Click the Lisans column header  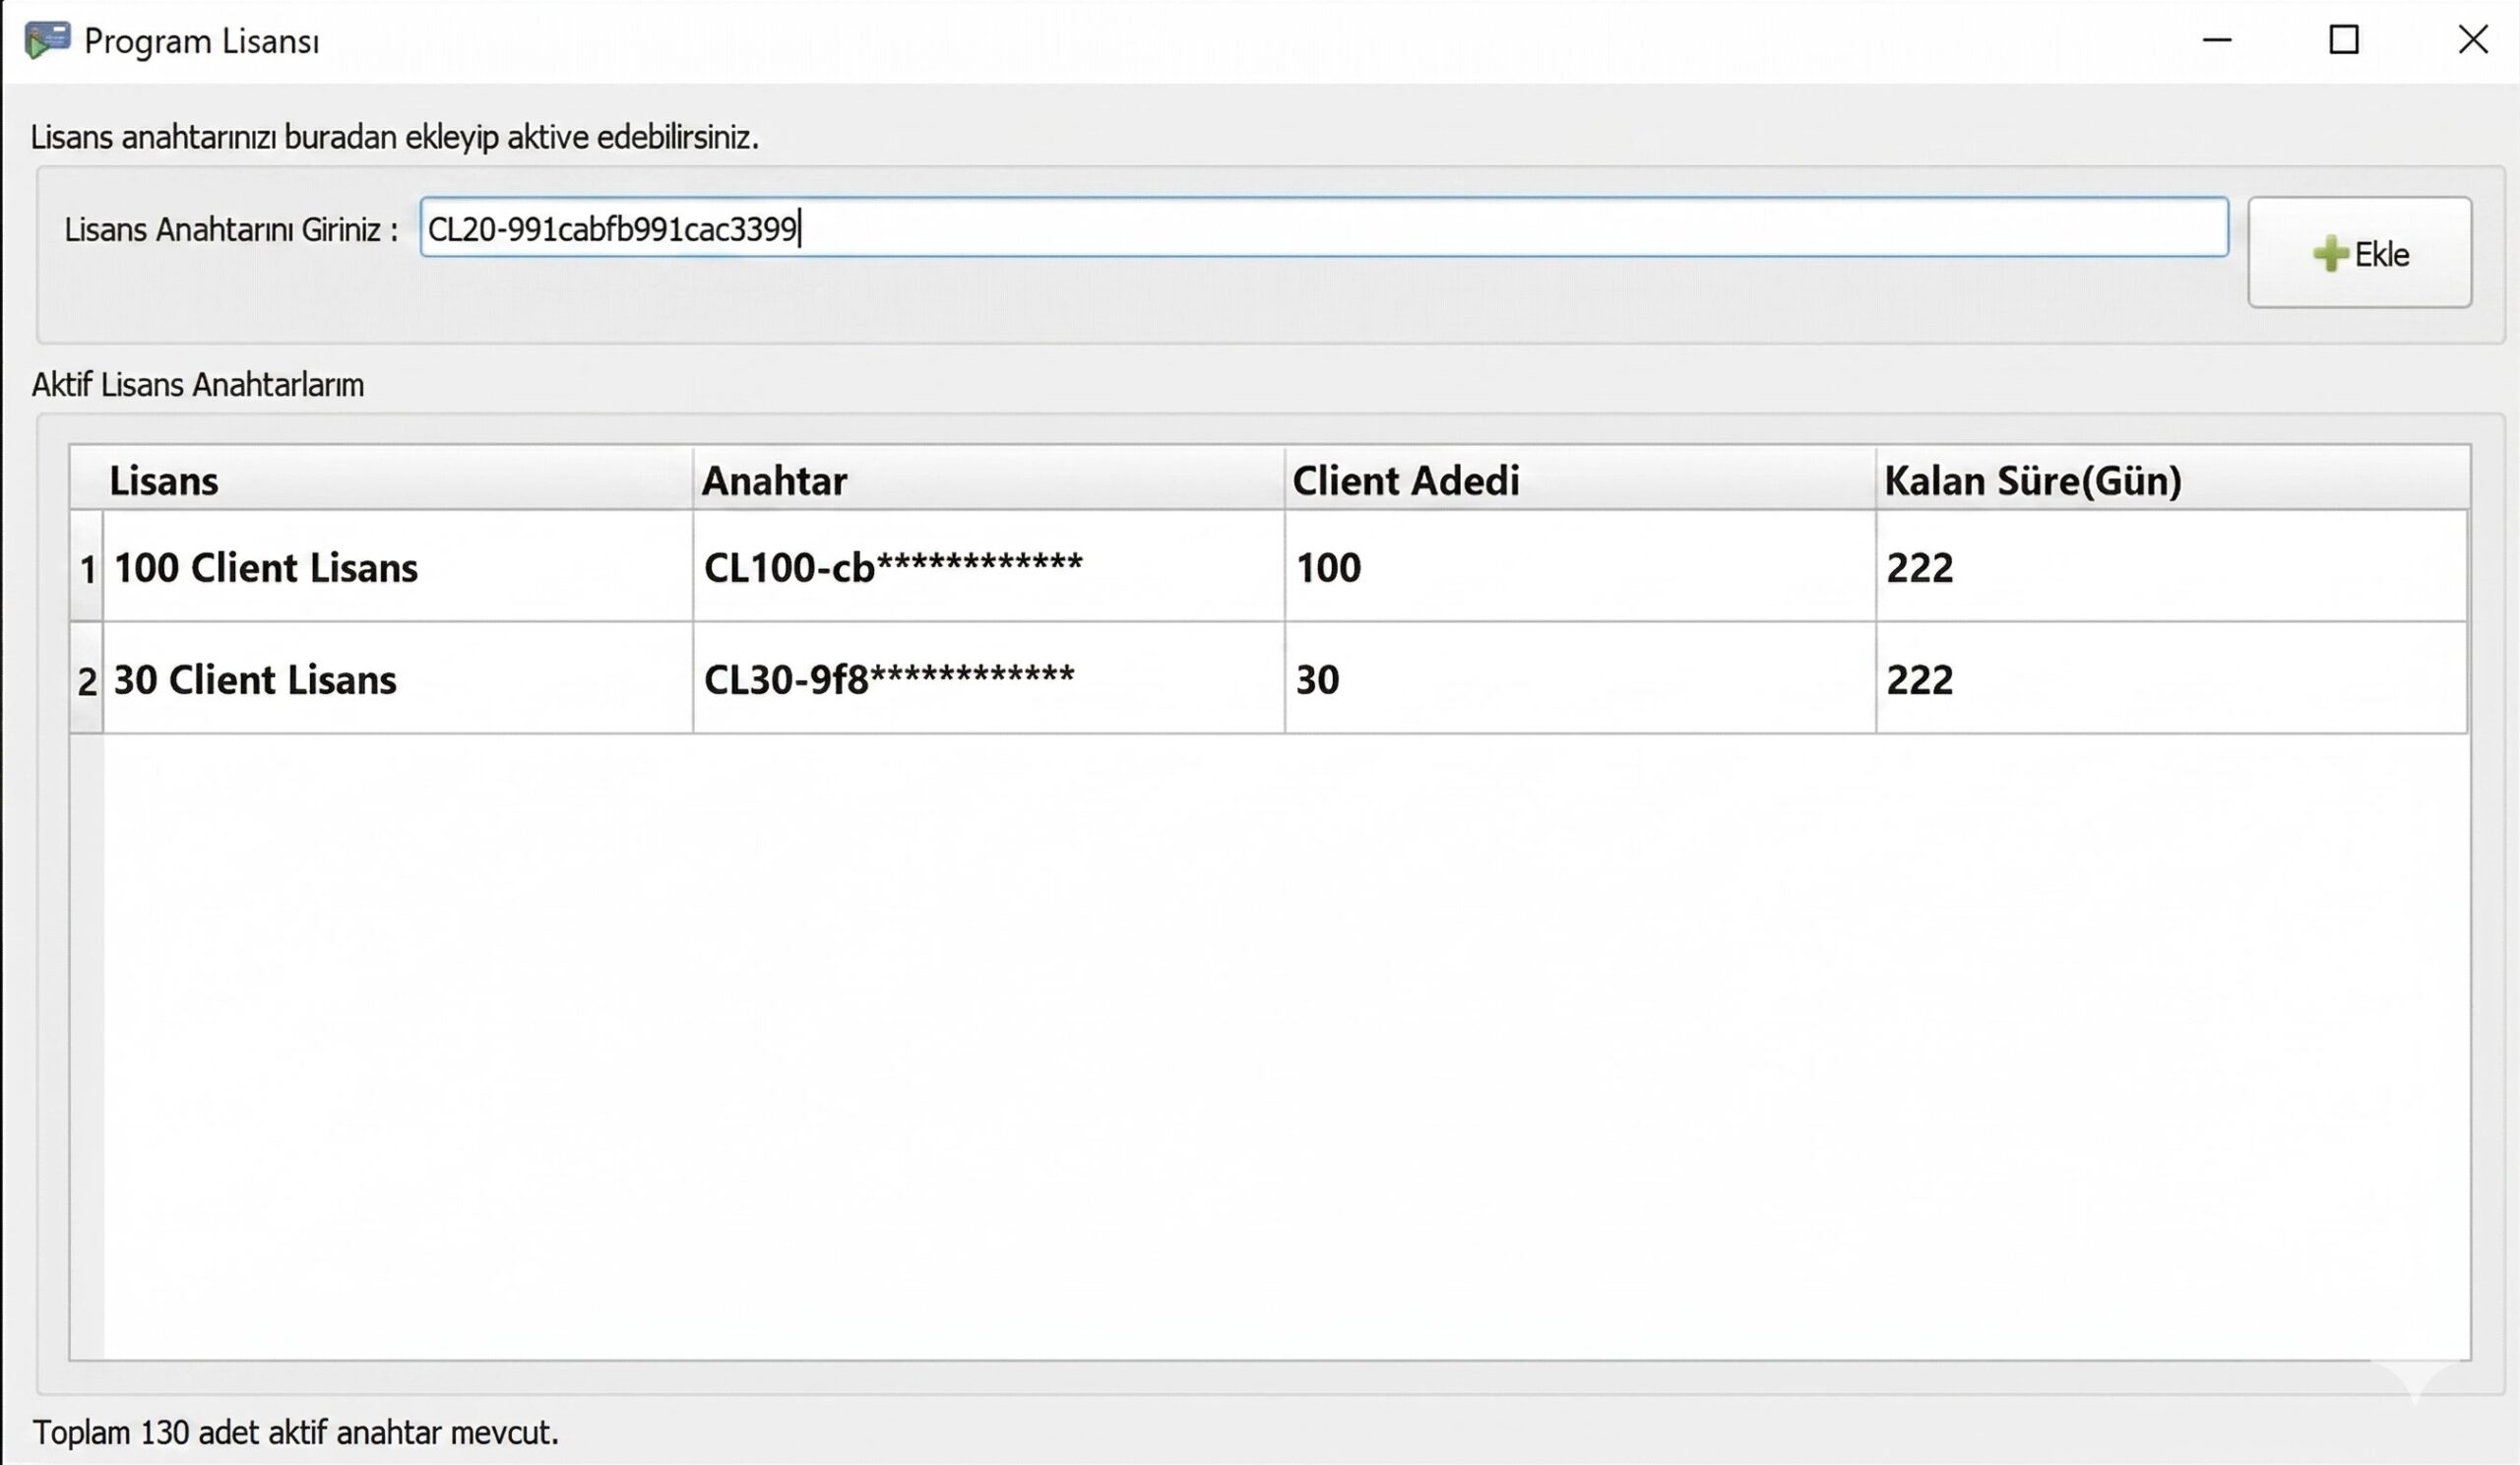click(x=165, y=480)
